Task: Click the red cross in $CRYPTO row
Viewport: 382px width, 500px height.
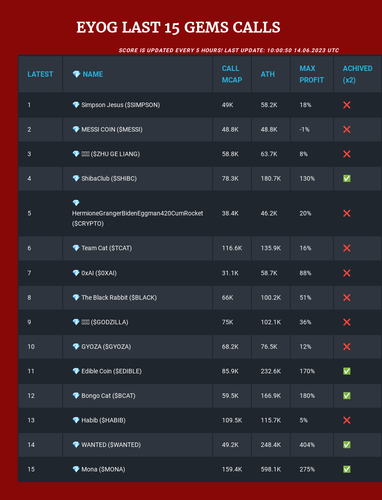Action: (x=347, y=213)
